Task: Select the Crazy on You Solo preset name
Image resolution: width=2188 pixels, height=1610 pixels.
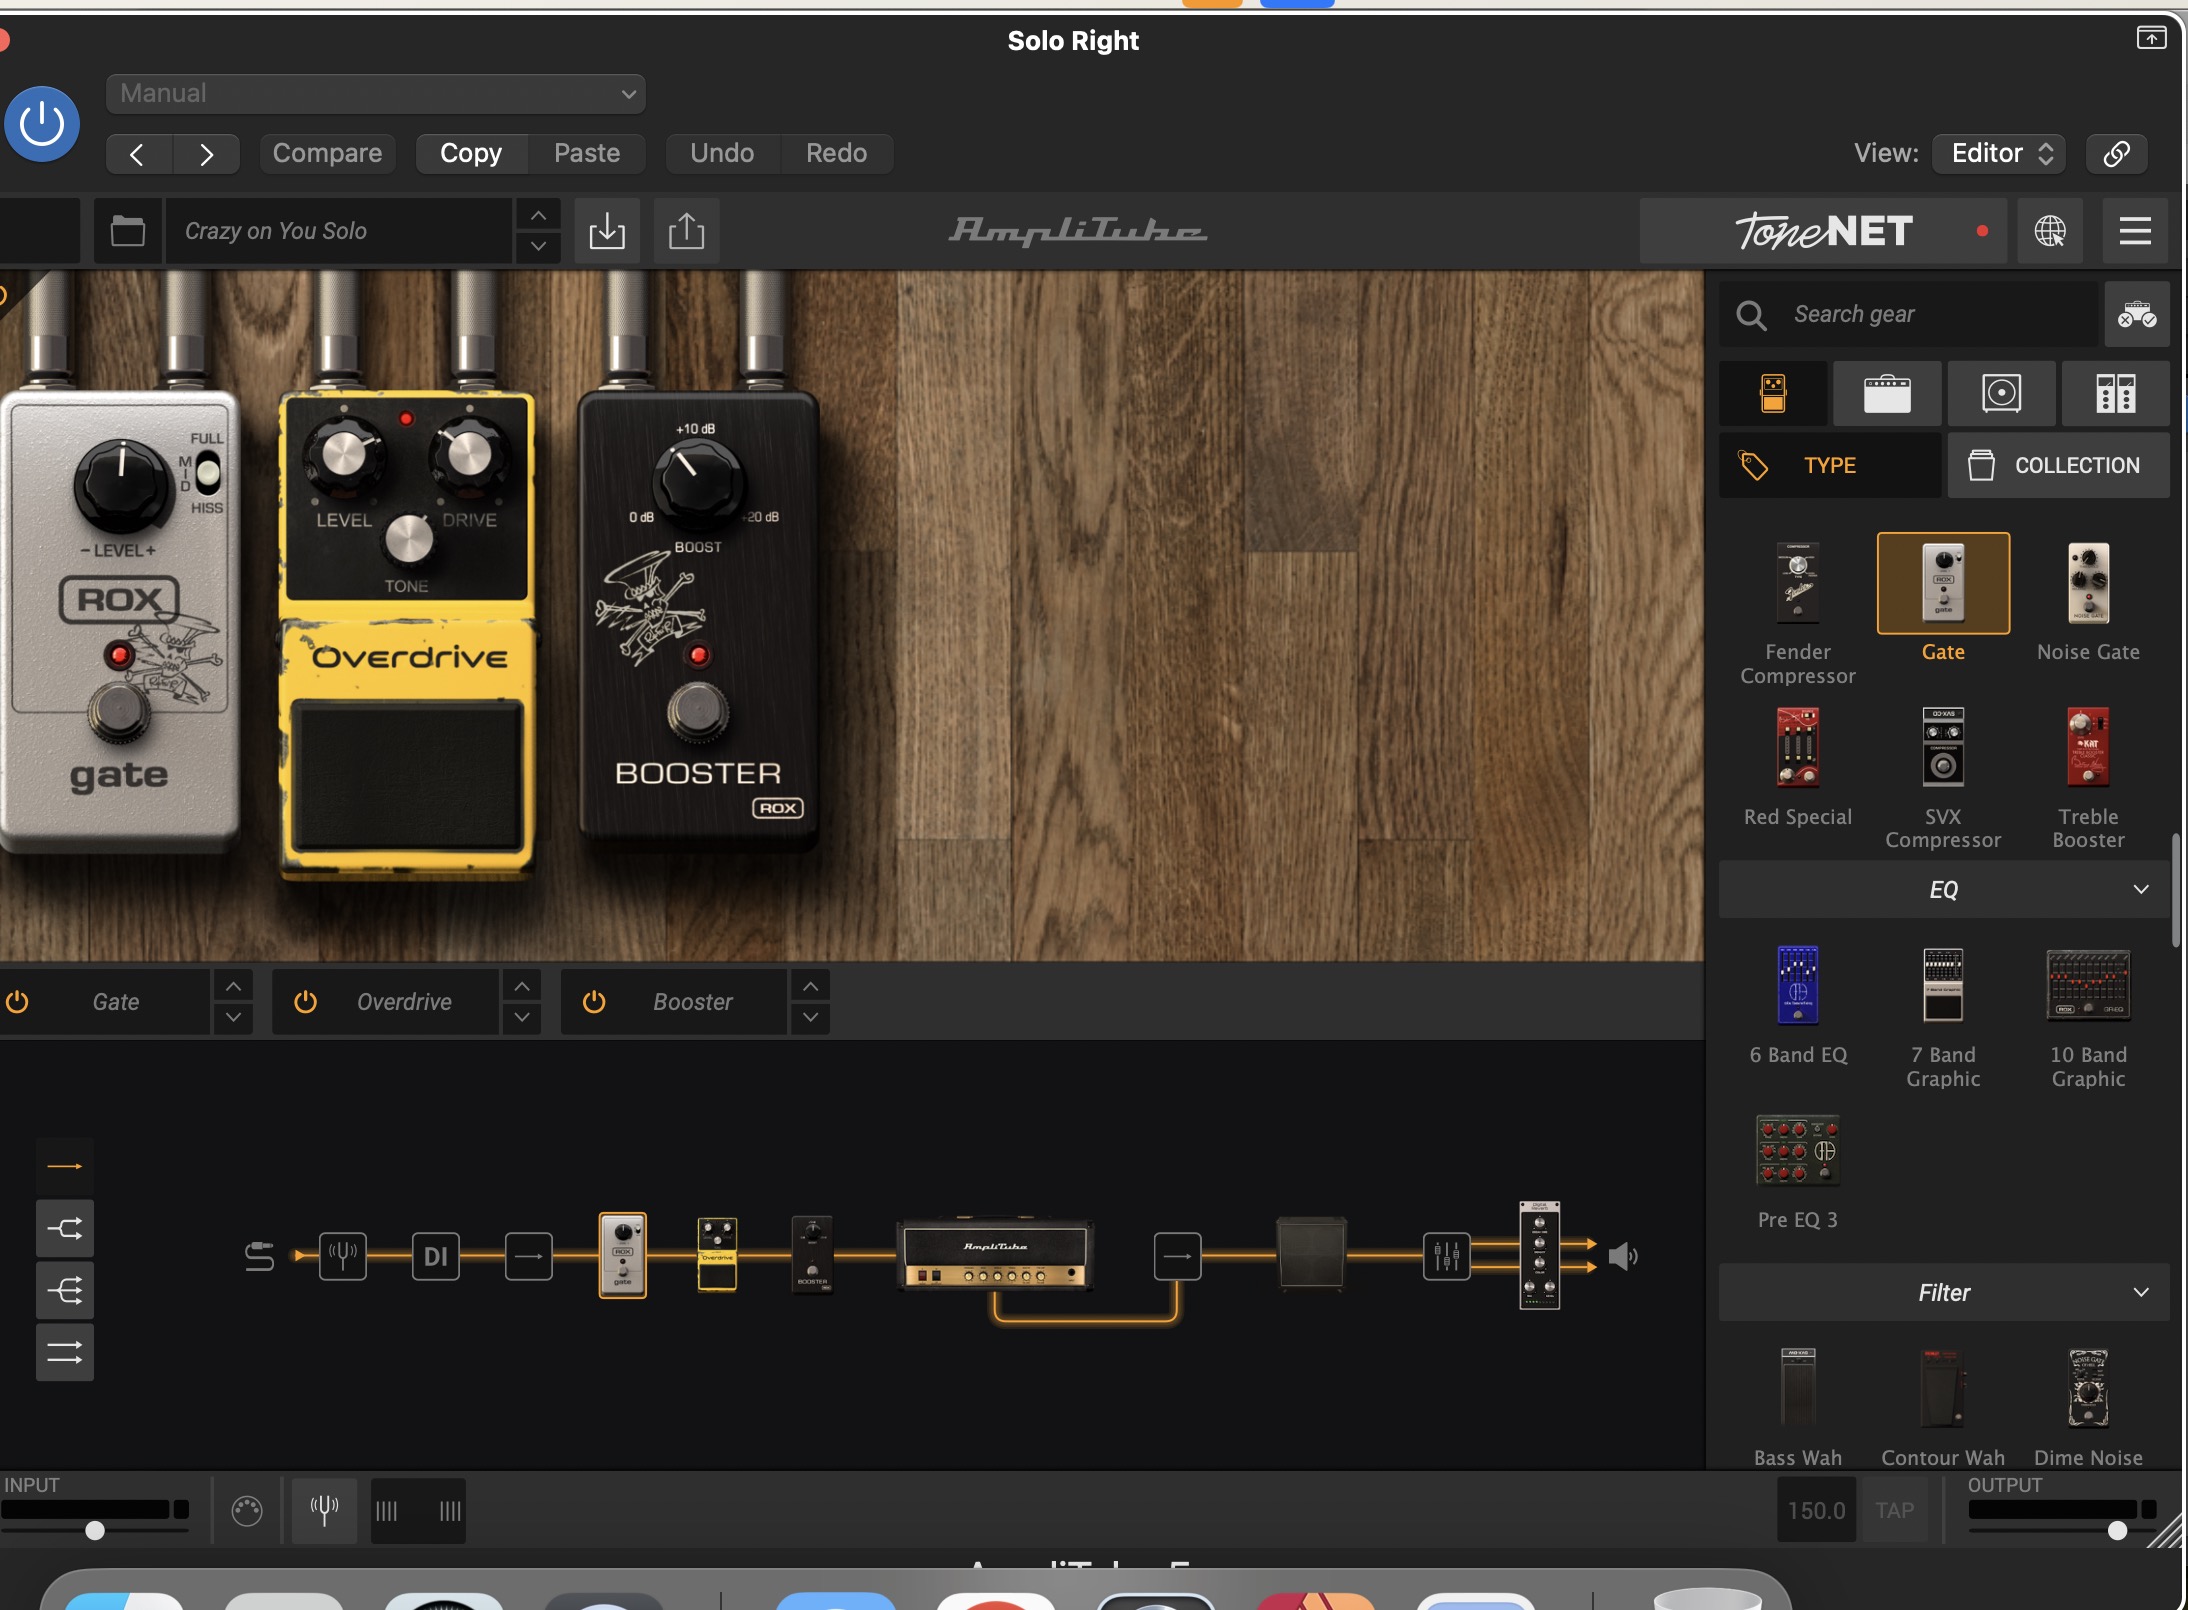Action: pyautogui.click(x=339, y=231)
